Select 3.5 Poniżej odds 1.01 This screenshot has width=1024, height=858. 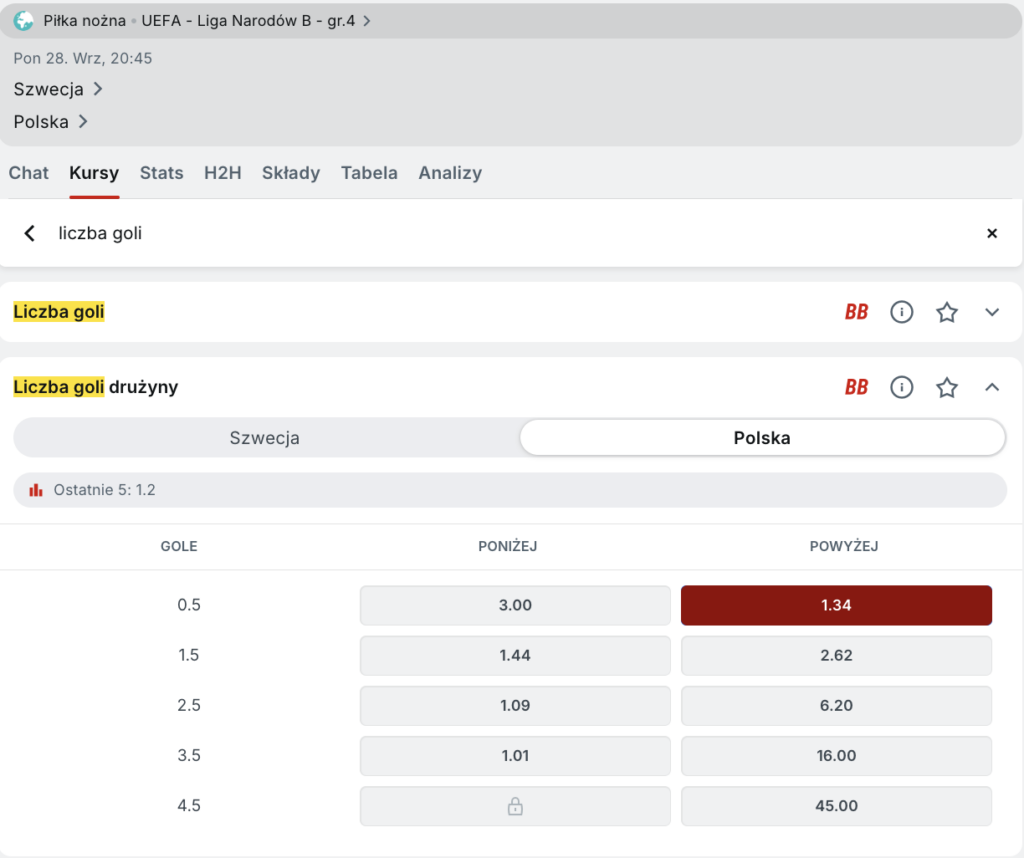(515, 756)
